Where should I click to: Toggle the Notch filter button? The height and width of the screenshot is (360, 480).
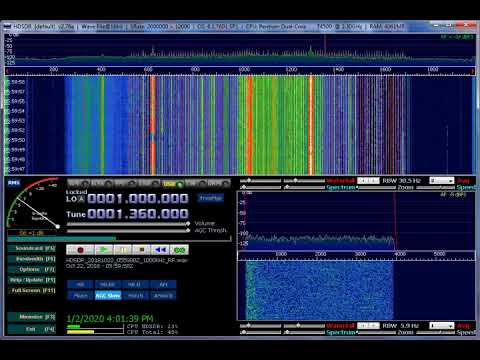click(135, 296)
